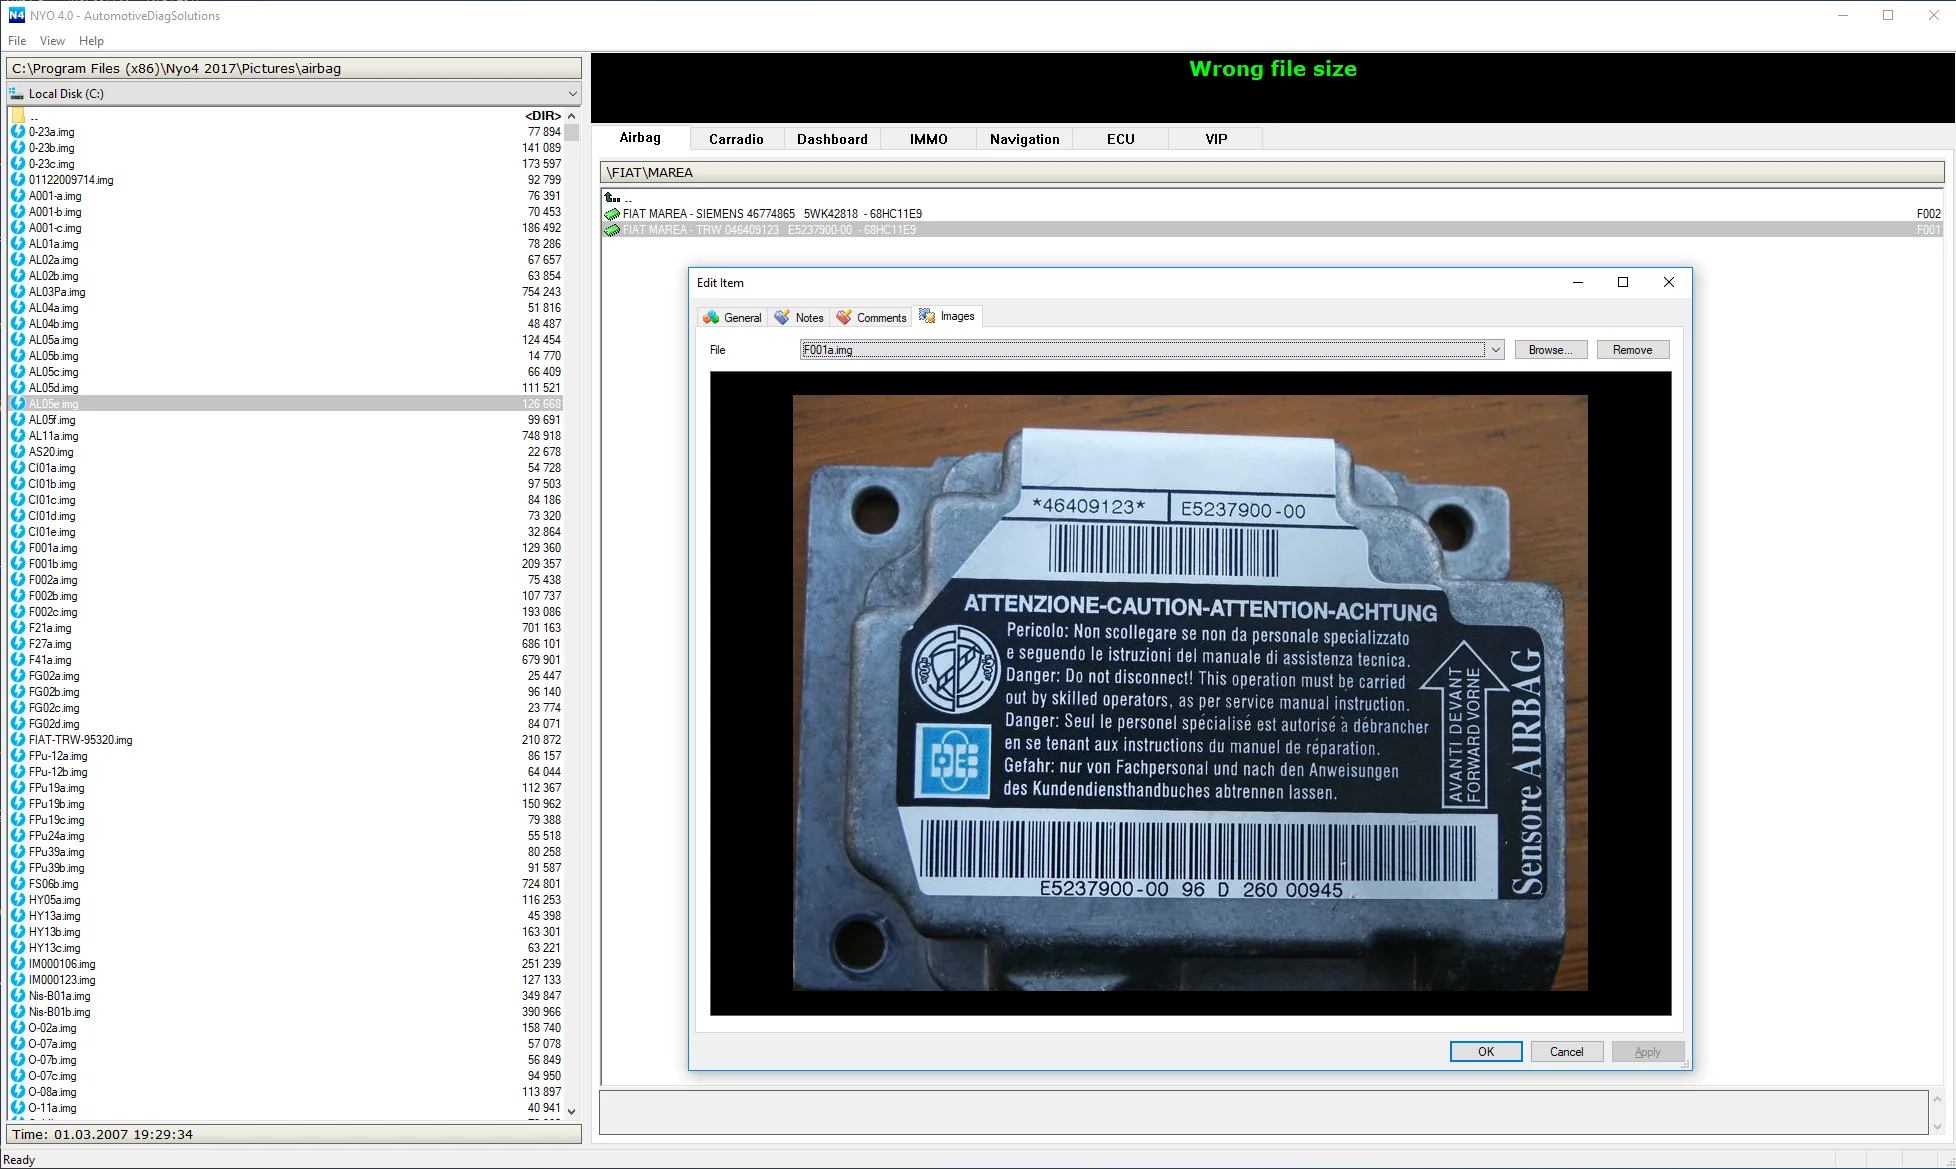Click the parent folder icon in file list
This screenshot has width=1956, height=1169.
18,116
